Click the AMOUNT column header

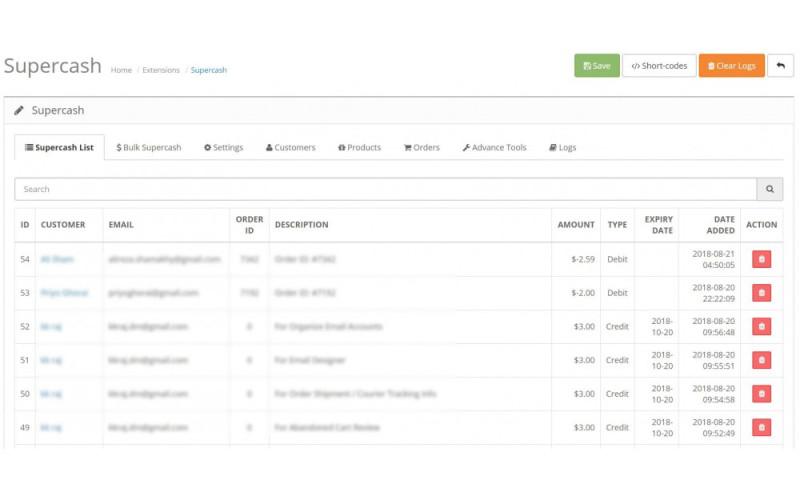[576, 224]
